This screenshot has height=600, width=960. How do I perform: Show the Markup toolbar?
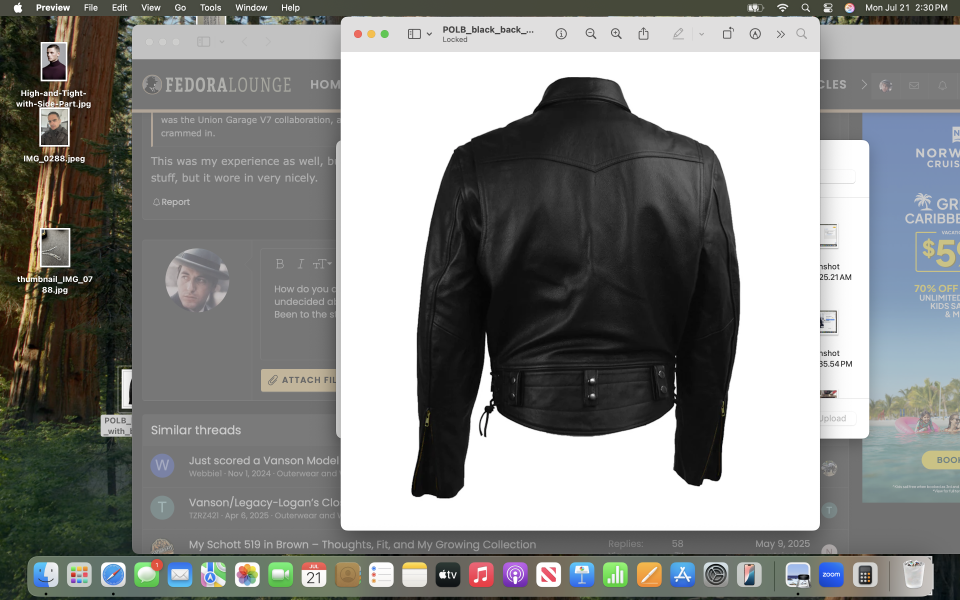click(755, 34)
